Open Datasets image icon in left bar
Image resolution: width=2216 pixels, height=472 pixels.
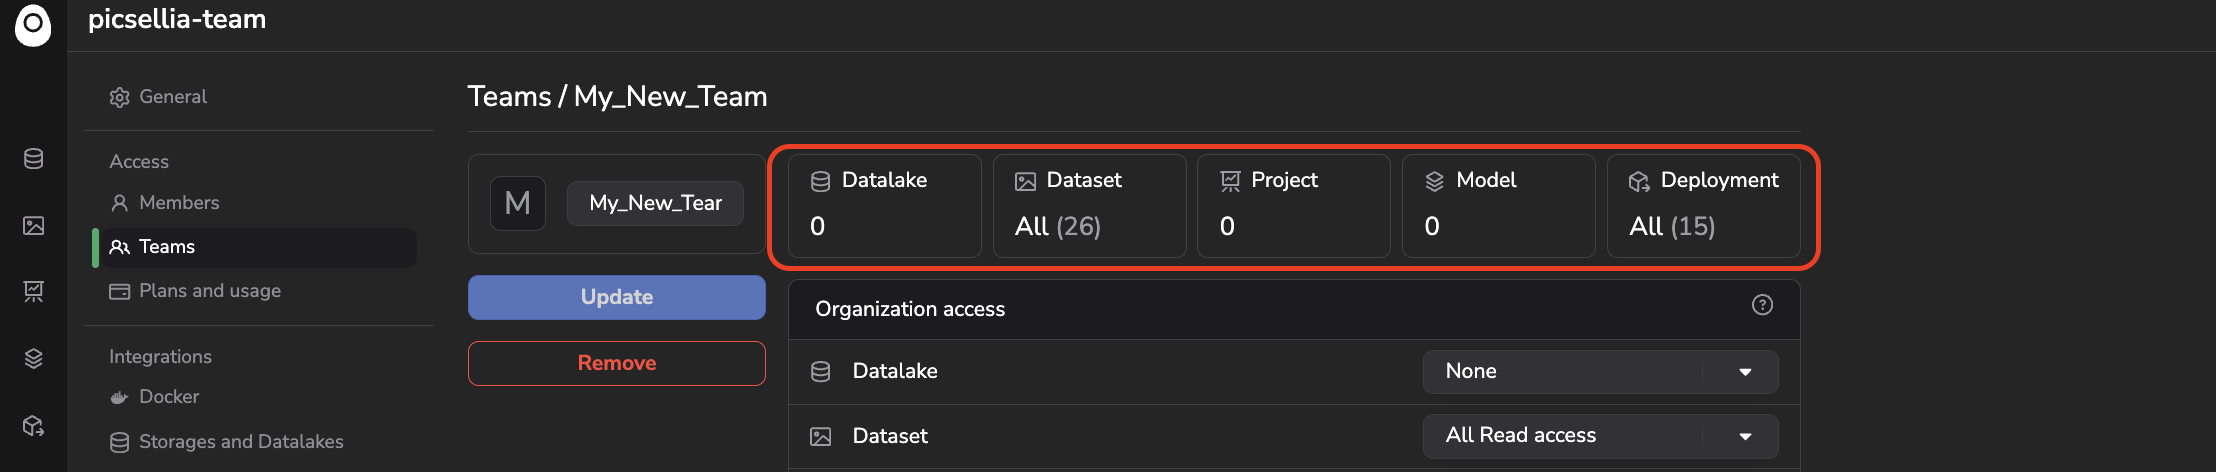click(33, 226)
